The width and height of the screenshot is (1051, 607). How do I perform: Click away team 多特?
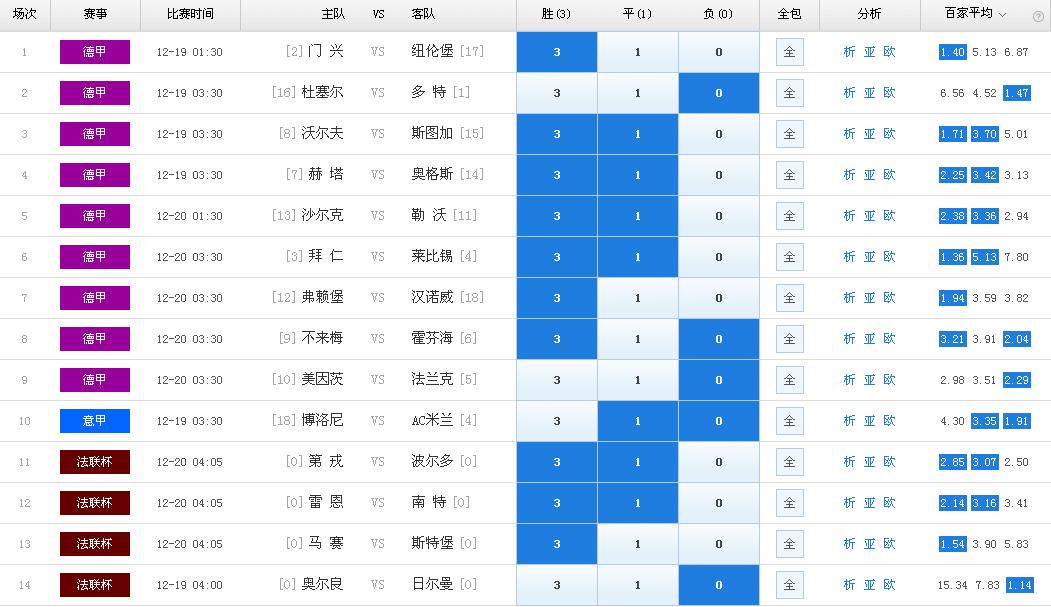pyautogui.click(x=429, y=92)
